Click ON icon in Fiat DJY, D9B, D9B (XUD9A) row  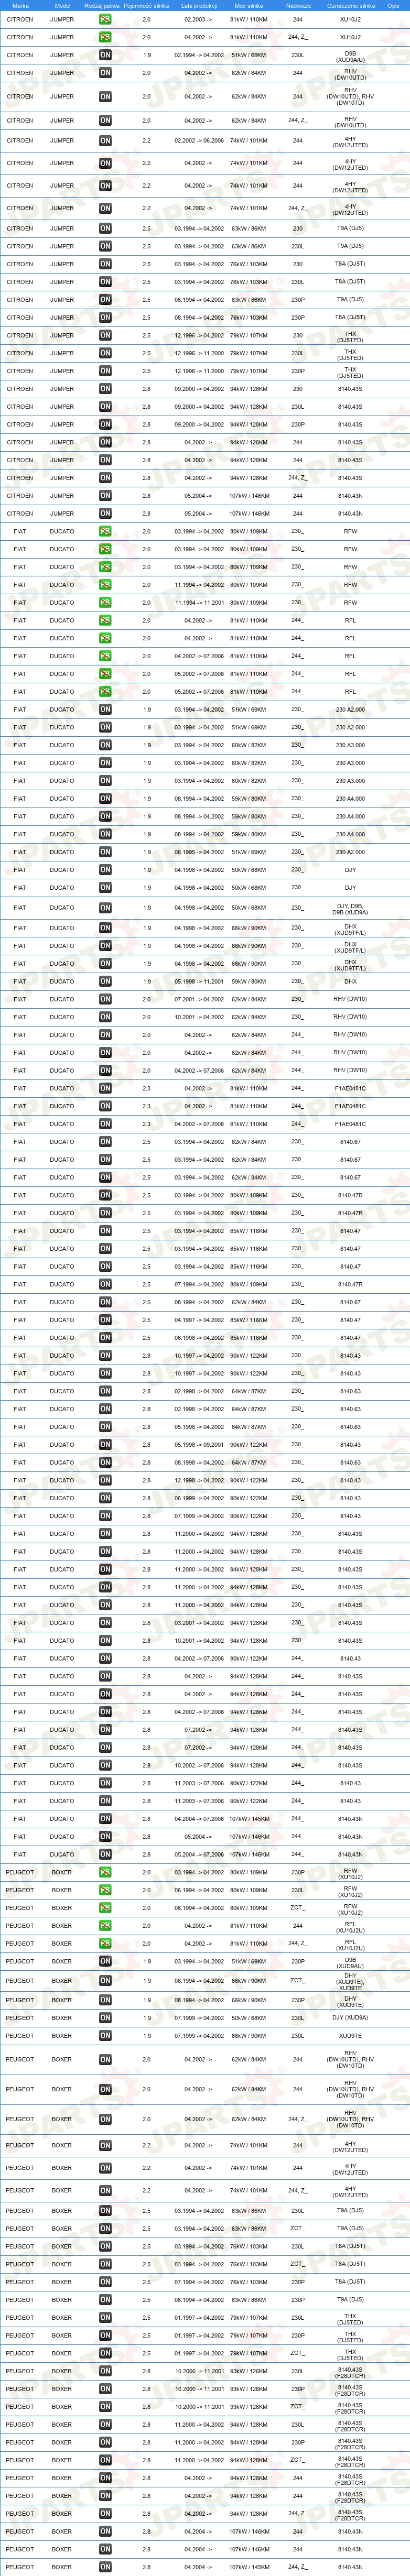[105, 908]
